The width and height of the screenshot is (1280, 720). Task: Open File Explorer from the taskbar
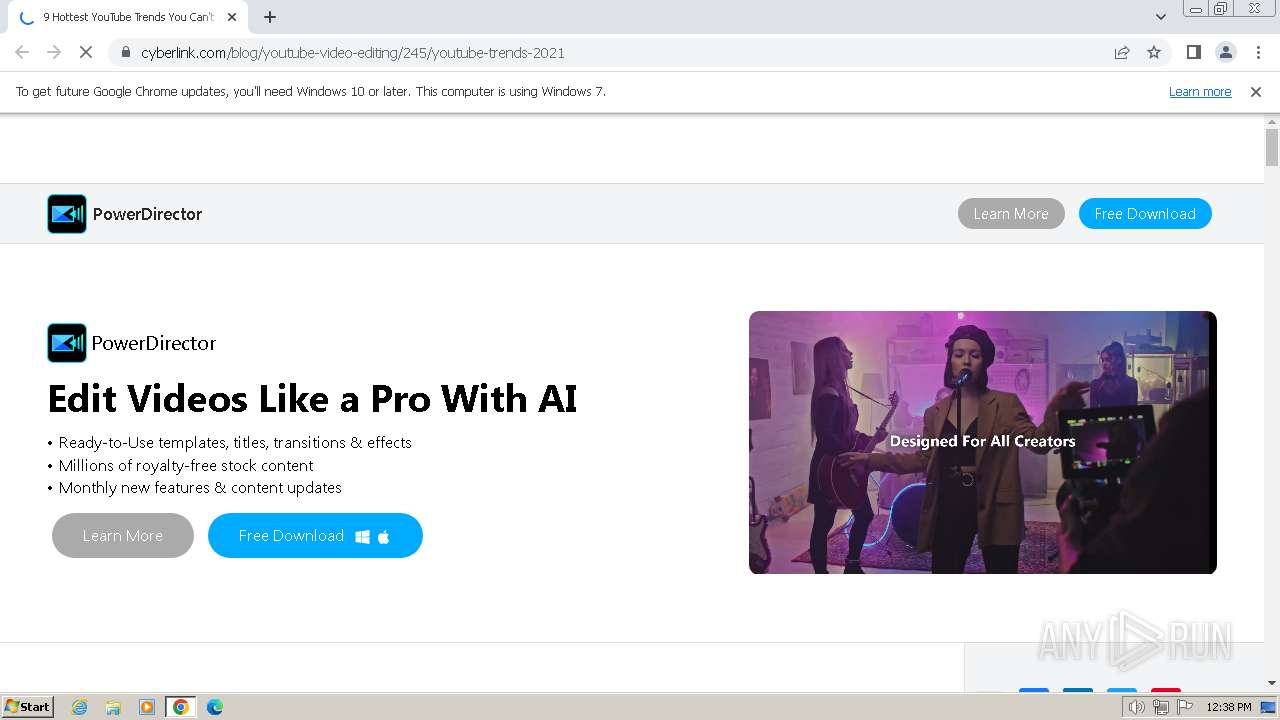point(113,707)
